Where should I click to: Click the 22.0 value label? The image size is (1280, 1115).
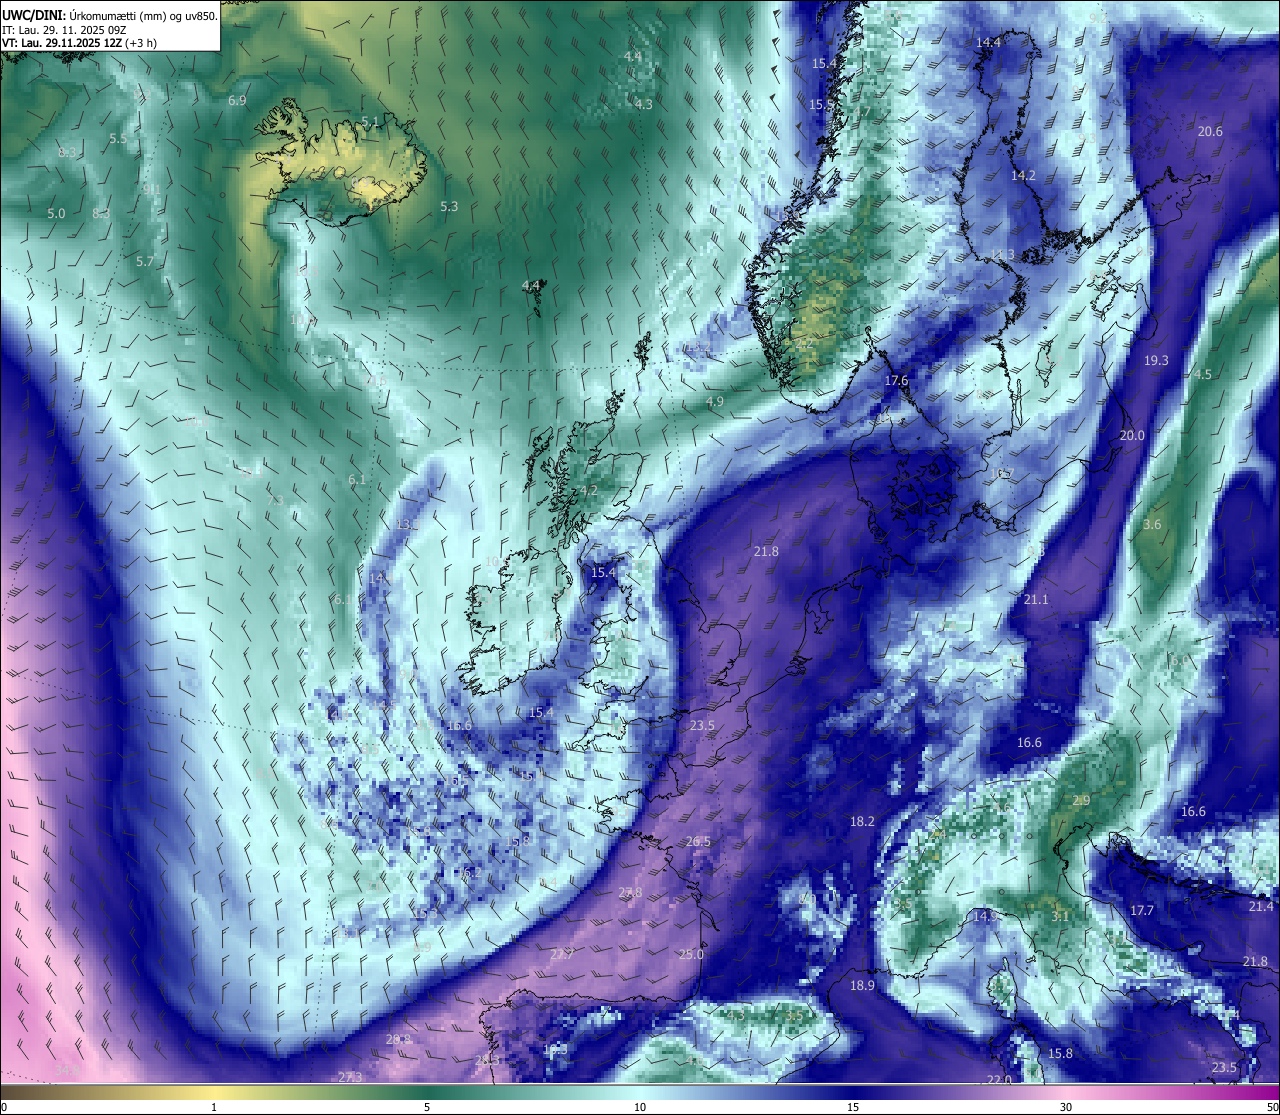click(999, 1080)
